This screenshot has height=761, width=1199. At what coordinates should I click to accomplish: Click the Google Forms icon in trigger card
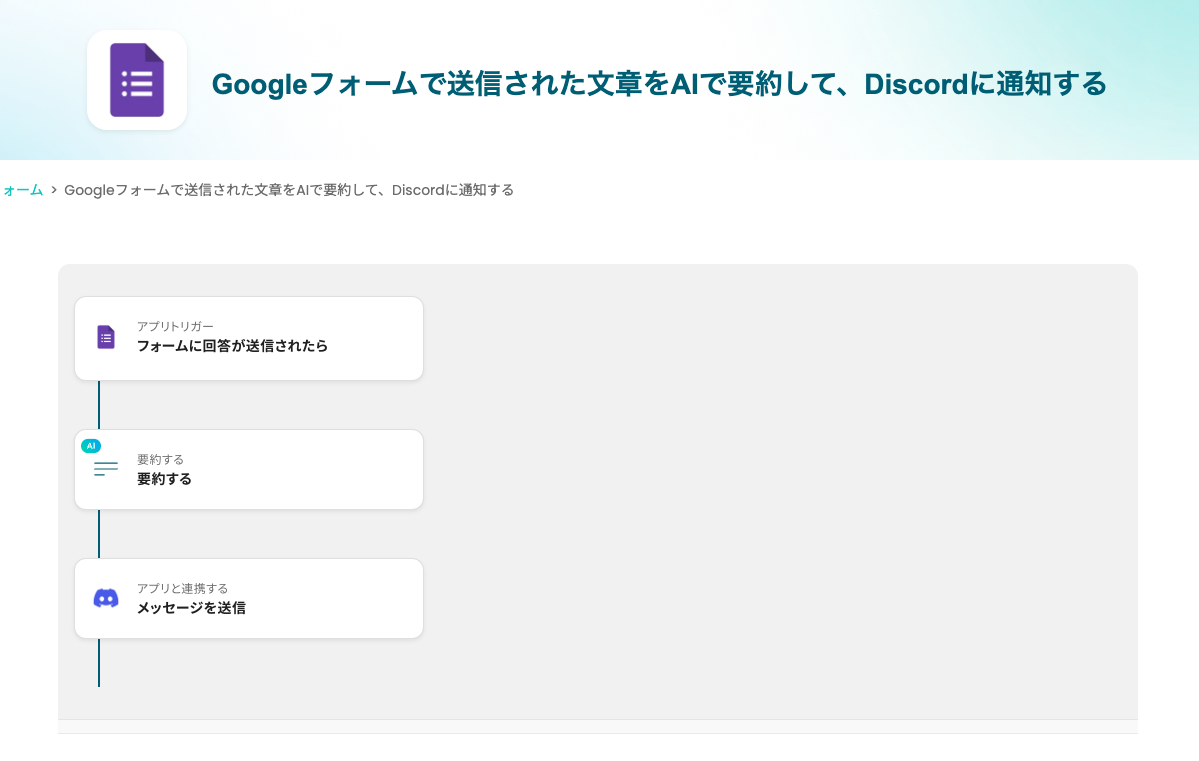click(x=106, y=337)
